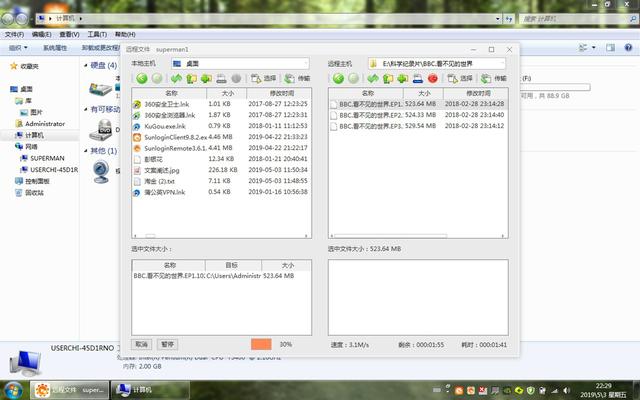Select SunloginClient9.8.2 file row
Viewport: 640px width, 400px height.
click(x=221, y=137)
